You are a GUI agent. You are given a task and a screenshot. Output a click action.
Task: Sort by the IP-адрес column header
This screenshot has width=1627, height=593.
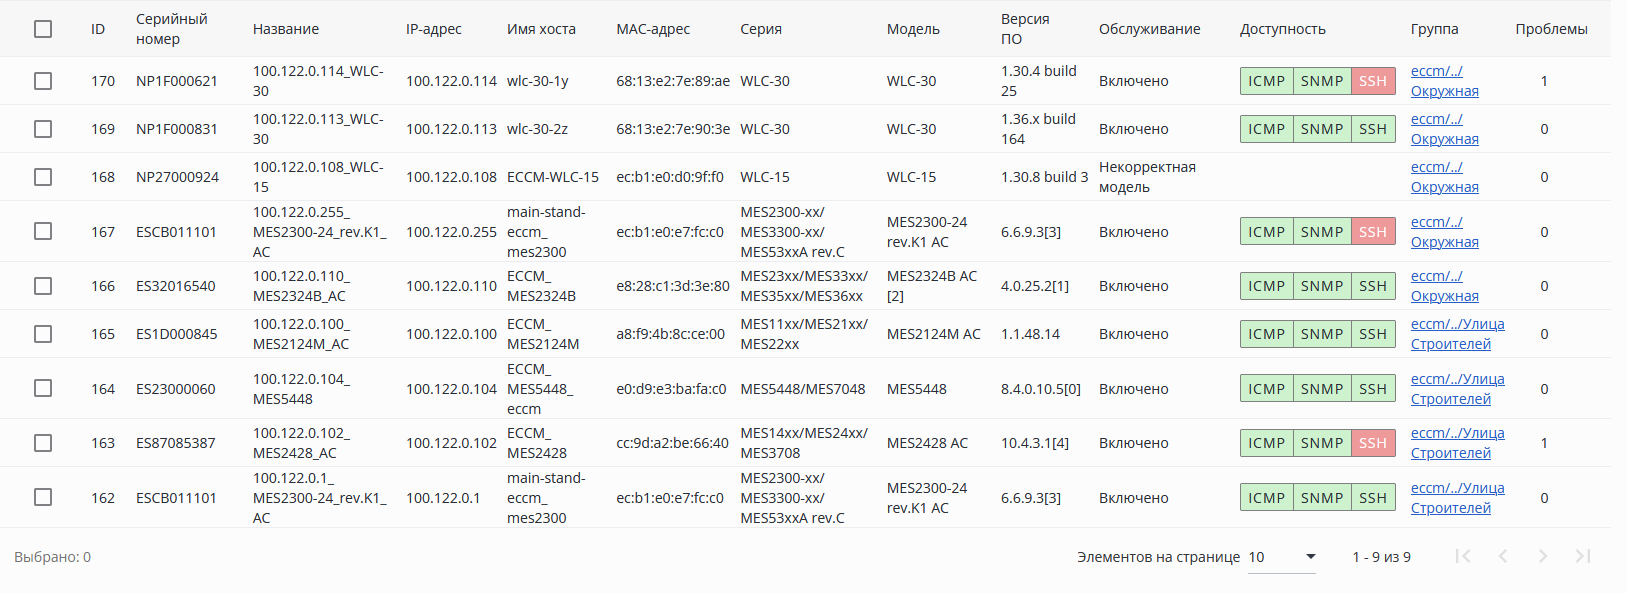coord(433,29)
